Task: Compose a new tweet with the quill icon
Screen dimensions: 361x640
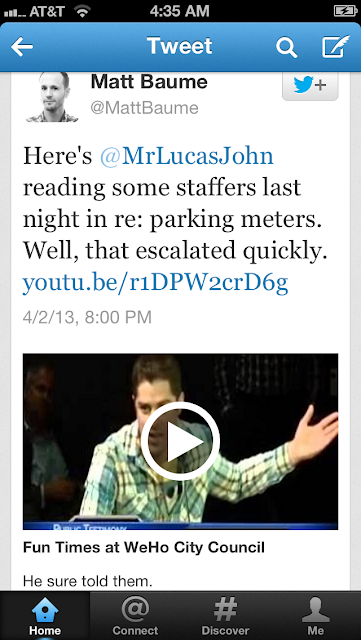Action: [x=335, y=46]
